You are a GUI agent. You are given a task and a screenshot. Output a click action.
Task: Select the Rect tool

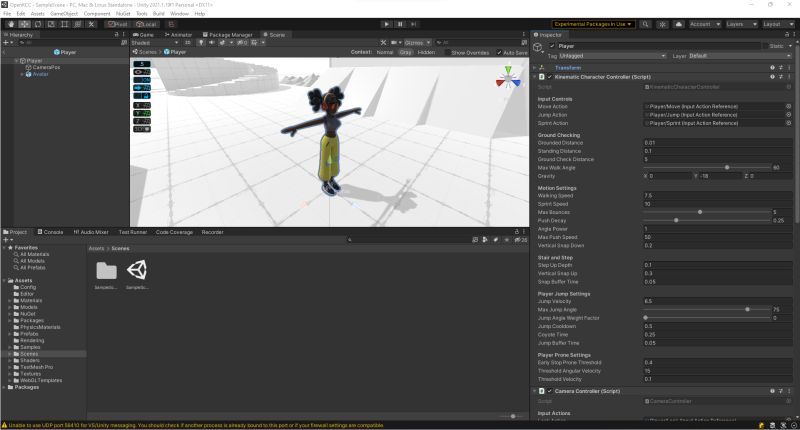(x=64, y=24)
